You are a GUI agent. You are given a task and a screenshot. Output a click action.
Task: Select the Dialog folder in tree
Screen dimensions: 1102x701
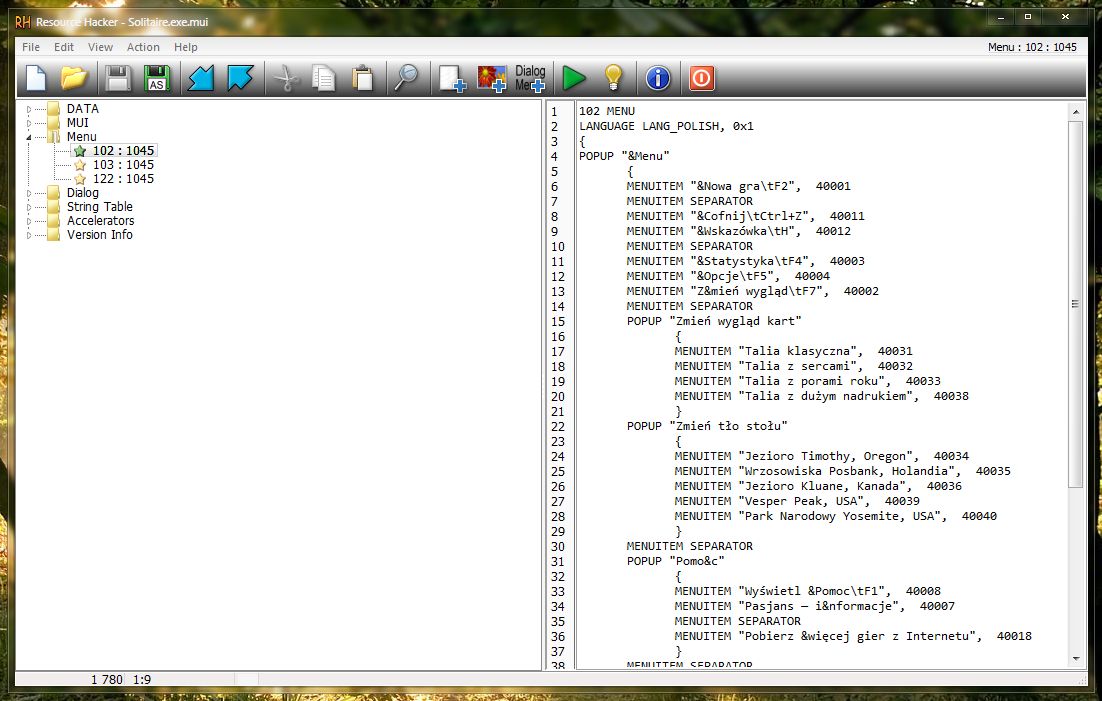82,193
